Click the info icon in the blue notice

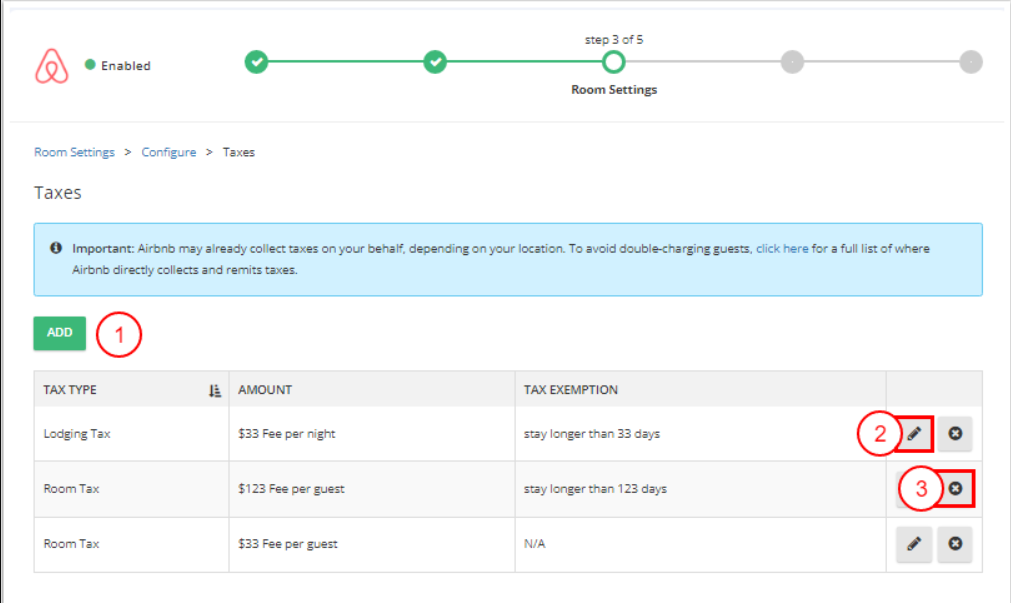point(57,248)
